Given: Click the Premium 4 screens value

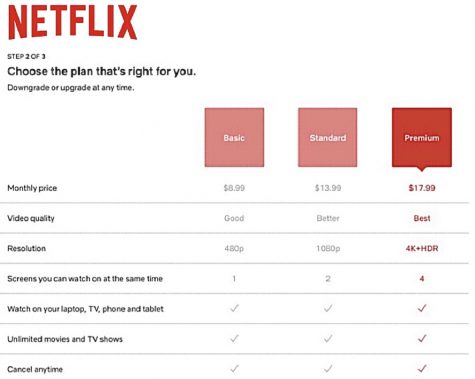Looking at the screenshot, I should click(422, 279).
